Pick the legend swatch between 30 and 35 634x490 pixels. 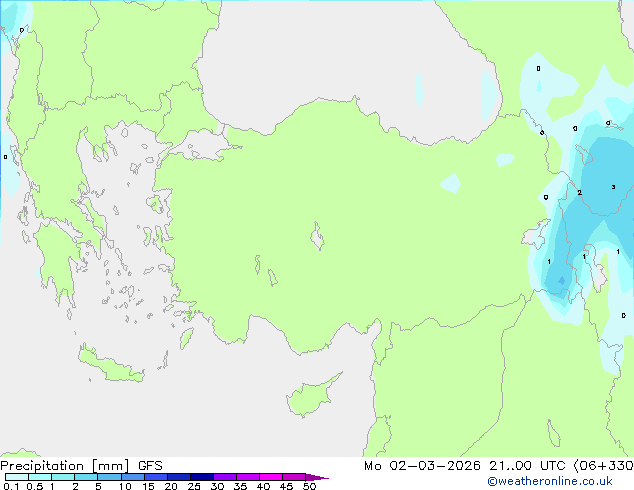225,477
